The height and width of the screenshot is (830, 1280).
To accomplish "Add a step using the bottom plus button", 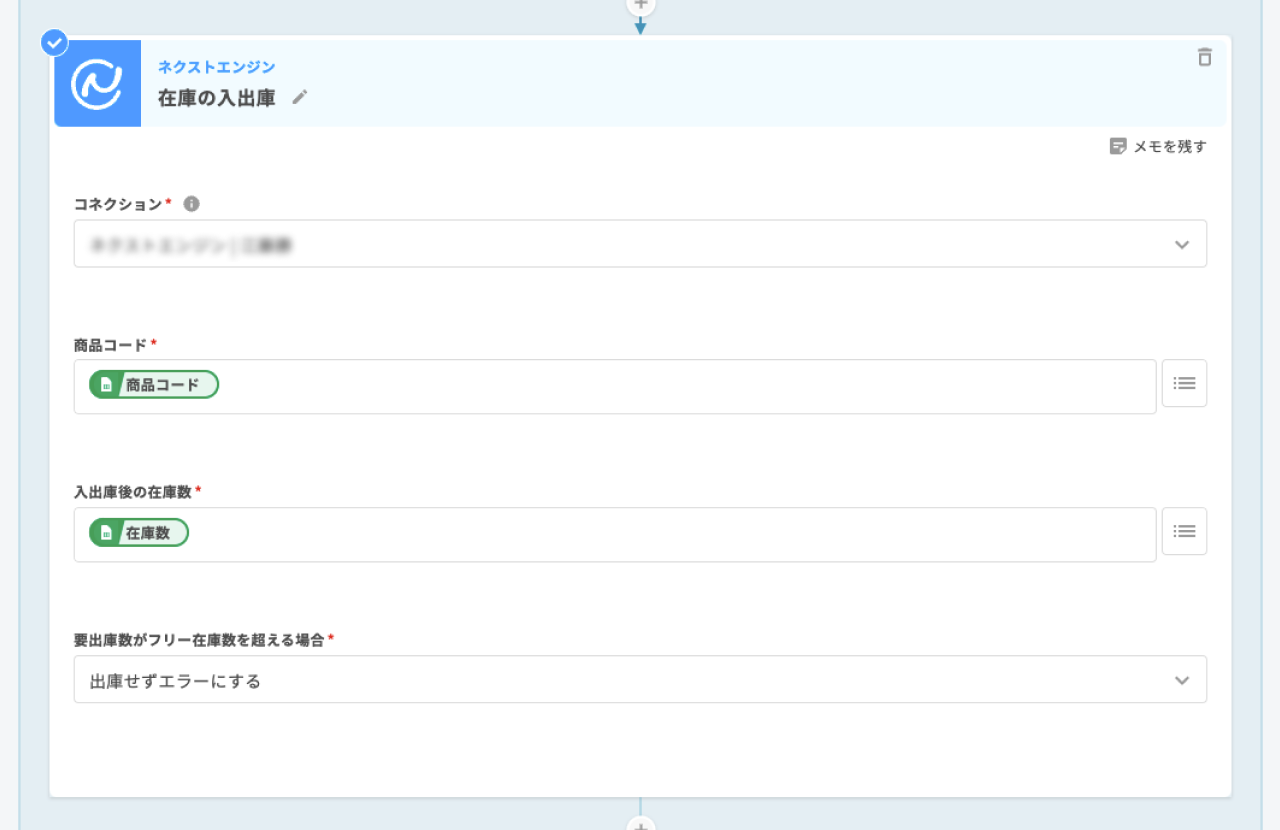I will 640,824.
